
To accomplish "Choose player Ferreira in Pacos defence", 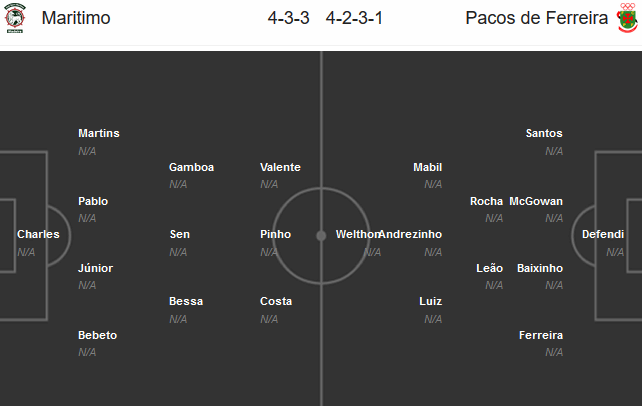I will 541,335.
